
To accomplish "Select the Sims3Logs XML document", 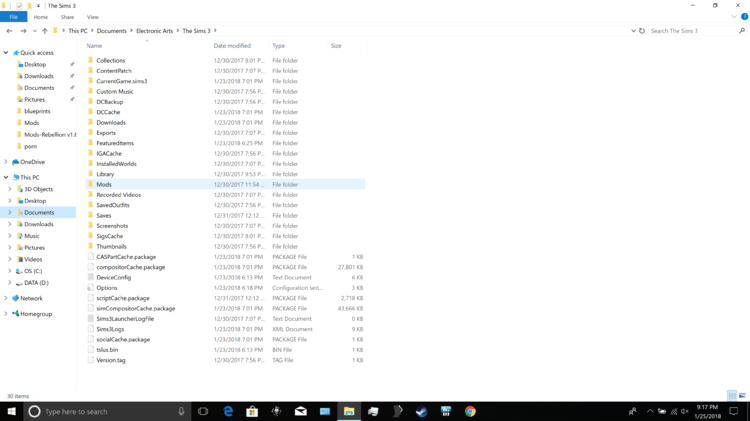I will (x=225, y=329).
